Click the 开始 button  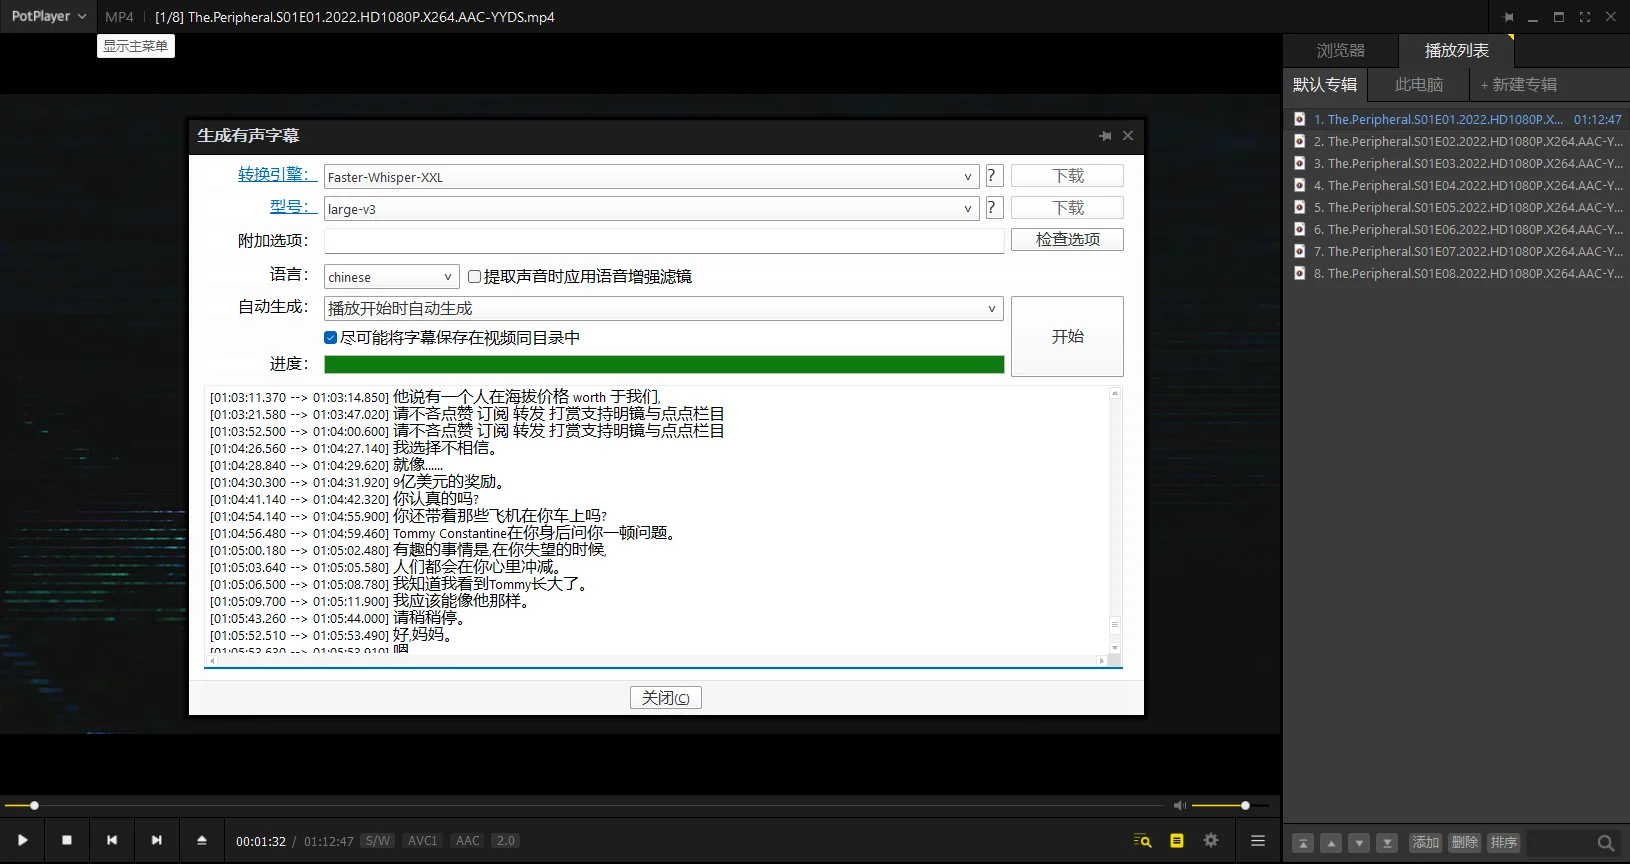point(1067,337)
